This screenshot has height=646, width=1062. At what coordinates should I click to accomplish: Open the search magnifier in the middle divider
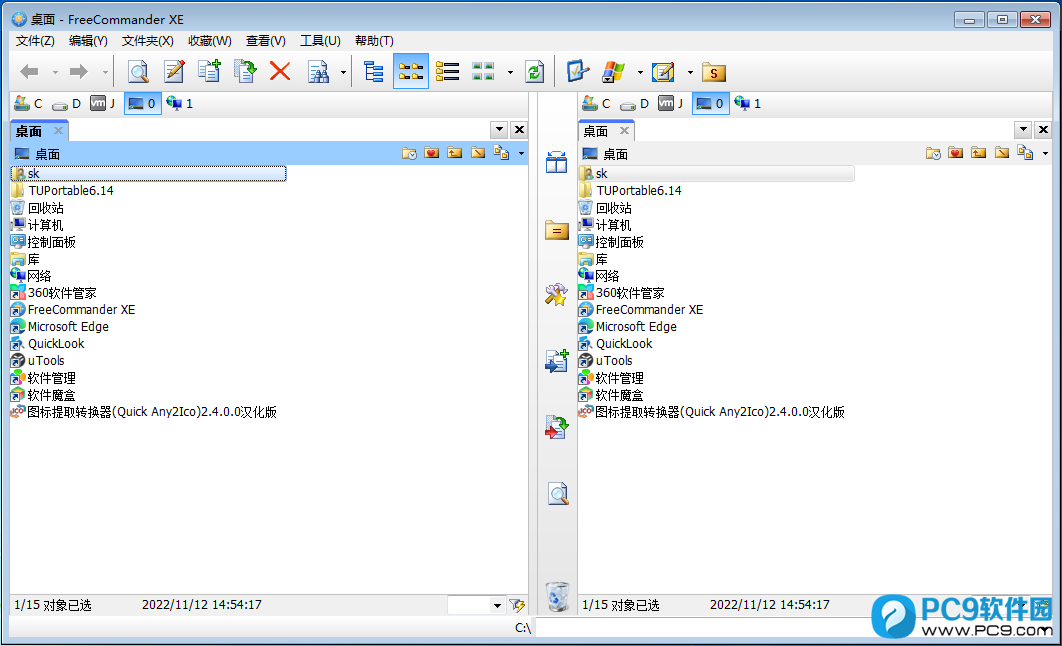tap(558, 493)
